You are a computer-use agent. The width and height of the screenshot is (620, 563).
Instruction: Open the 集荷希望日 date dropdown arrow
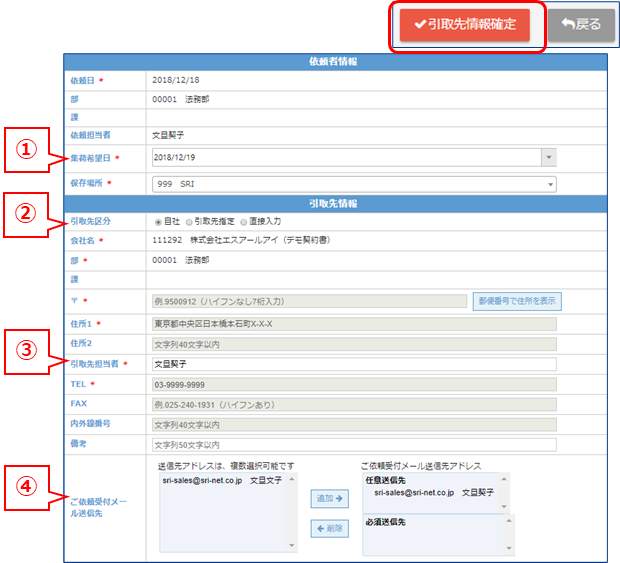pos(547,157)
